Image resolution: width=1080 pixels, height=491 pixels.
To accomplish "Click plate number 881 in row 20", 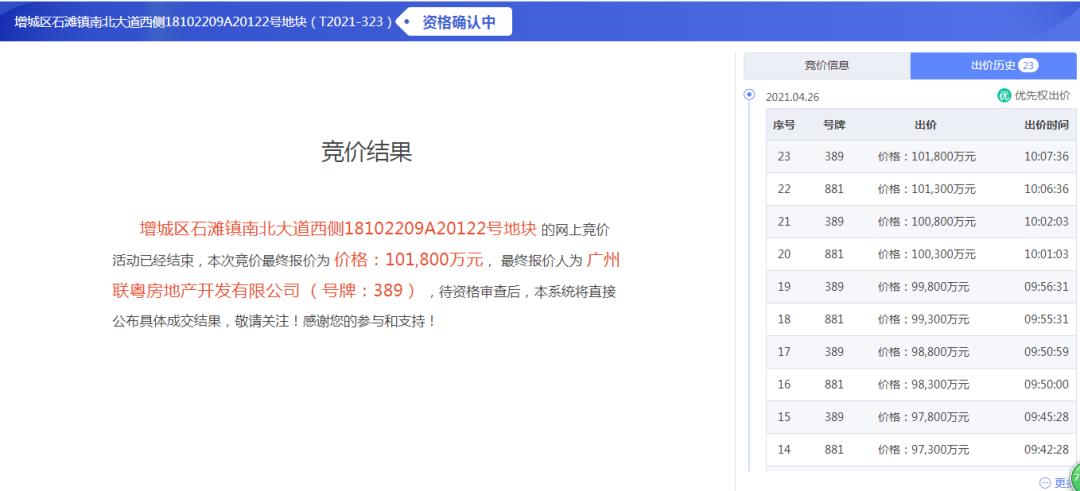I will (834, 254).
